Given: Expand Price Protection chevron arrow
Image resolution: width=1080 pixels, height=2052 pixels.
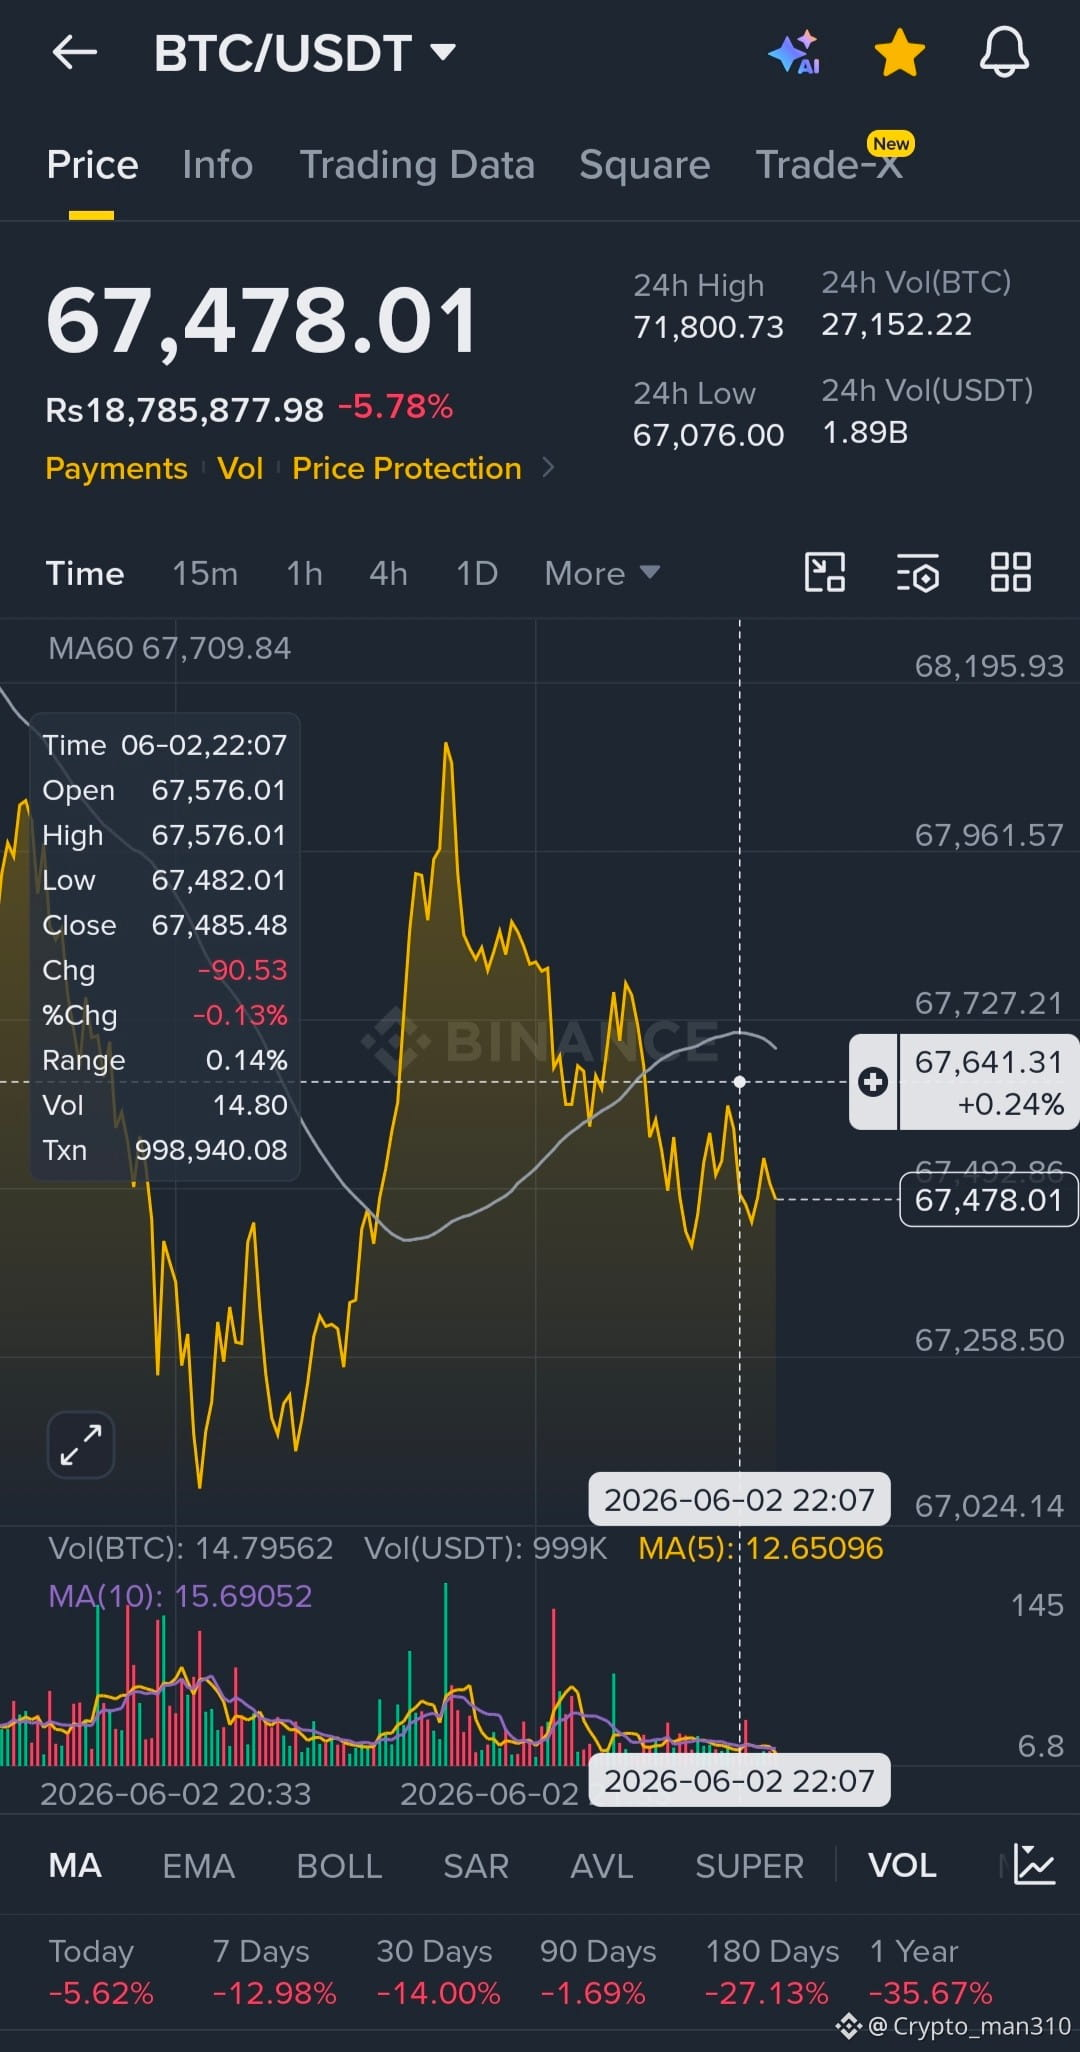Looking at the screenshot, I should pyautogui.click(x=547, y=467).
